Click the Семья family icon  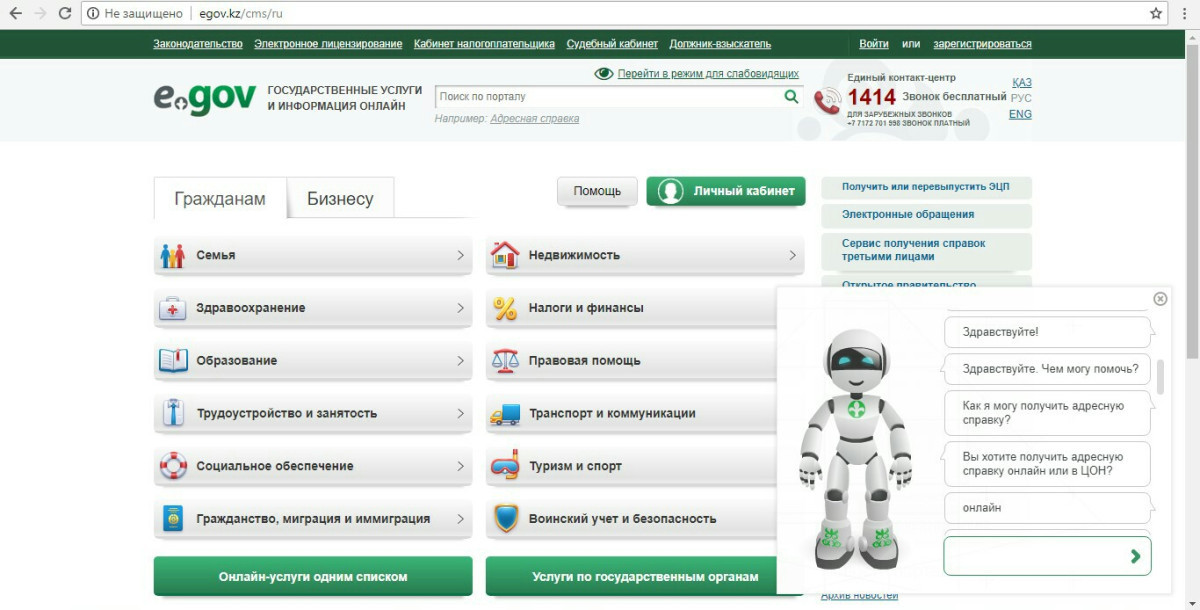pos(173,256)
